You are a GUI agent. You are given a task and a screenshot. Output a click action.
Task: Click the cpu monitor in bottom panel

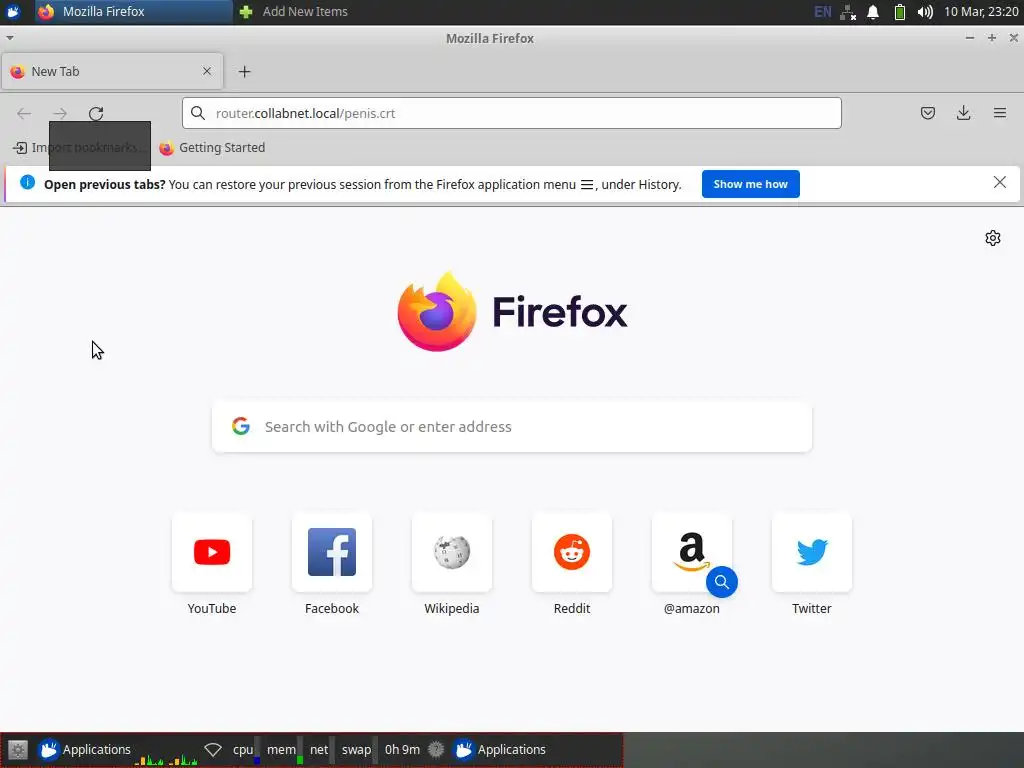click(246, 750)
